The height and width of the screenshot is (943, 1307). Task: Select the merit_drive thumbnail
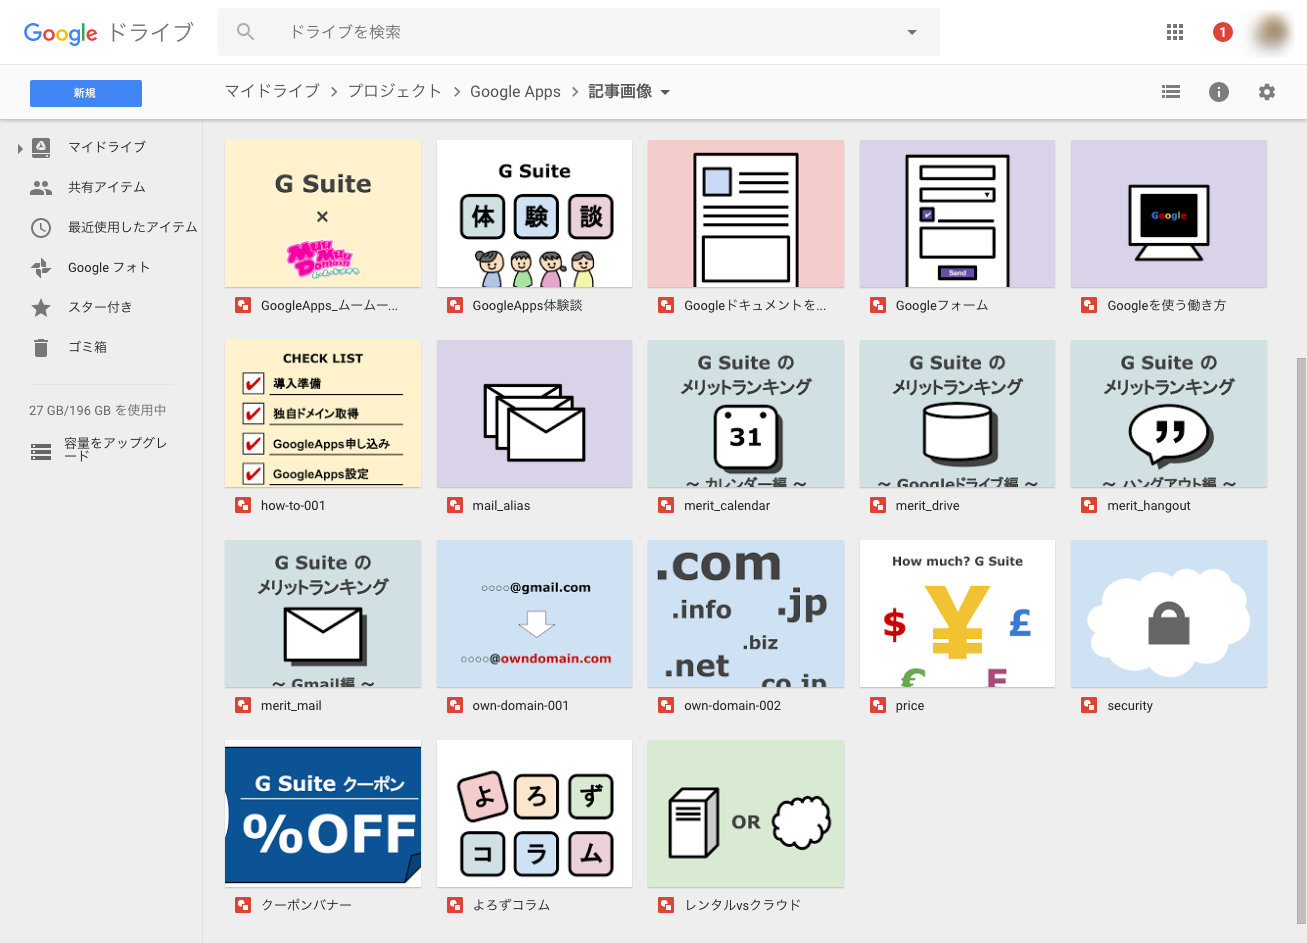click(958, 414)
